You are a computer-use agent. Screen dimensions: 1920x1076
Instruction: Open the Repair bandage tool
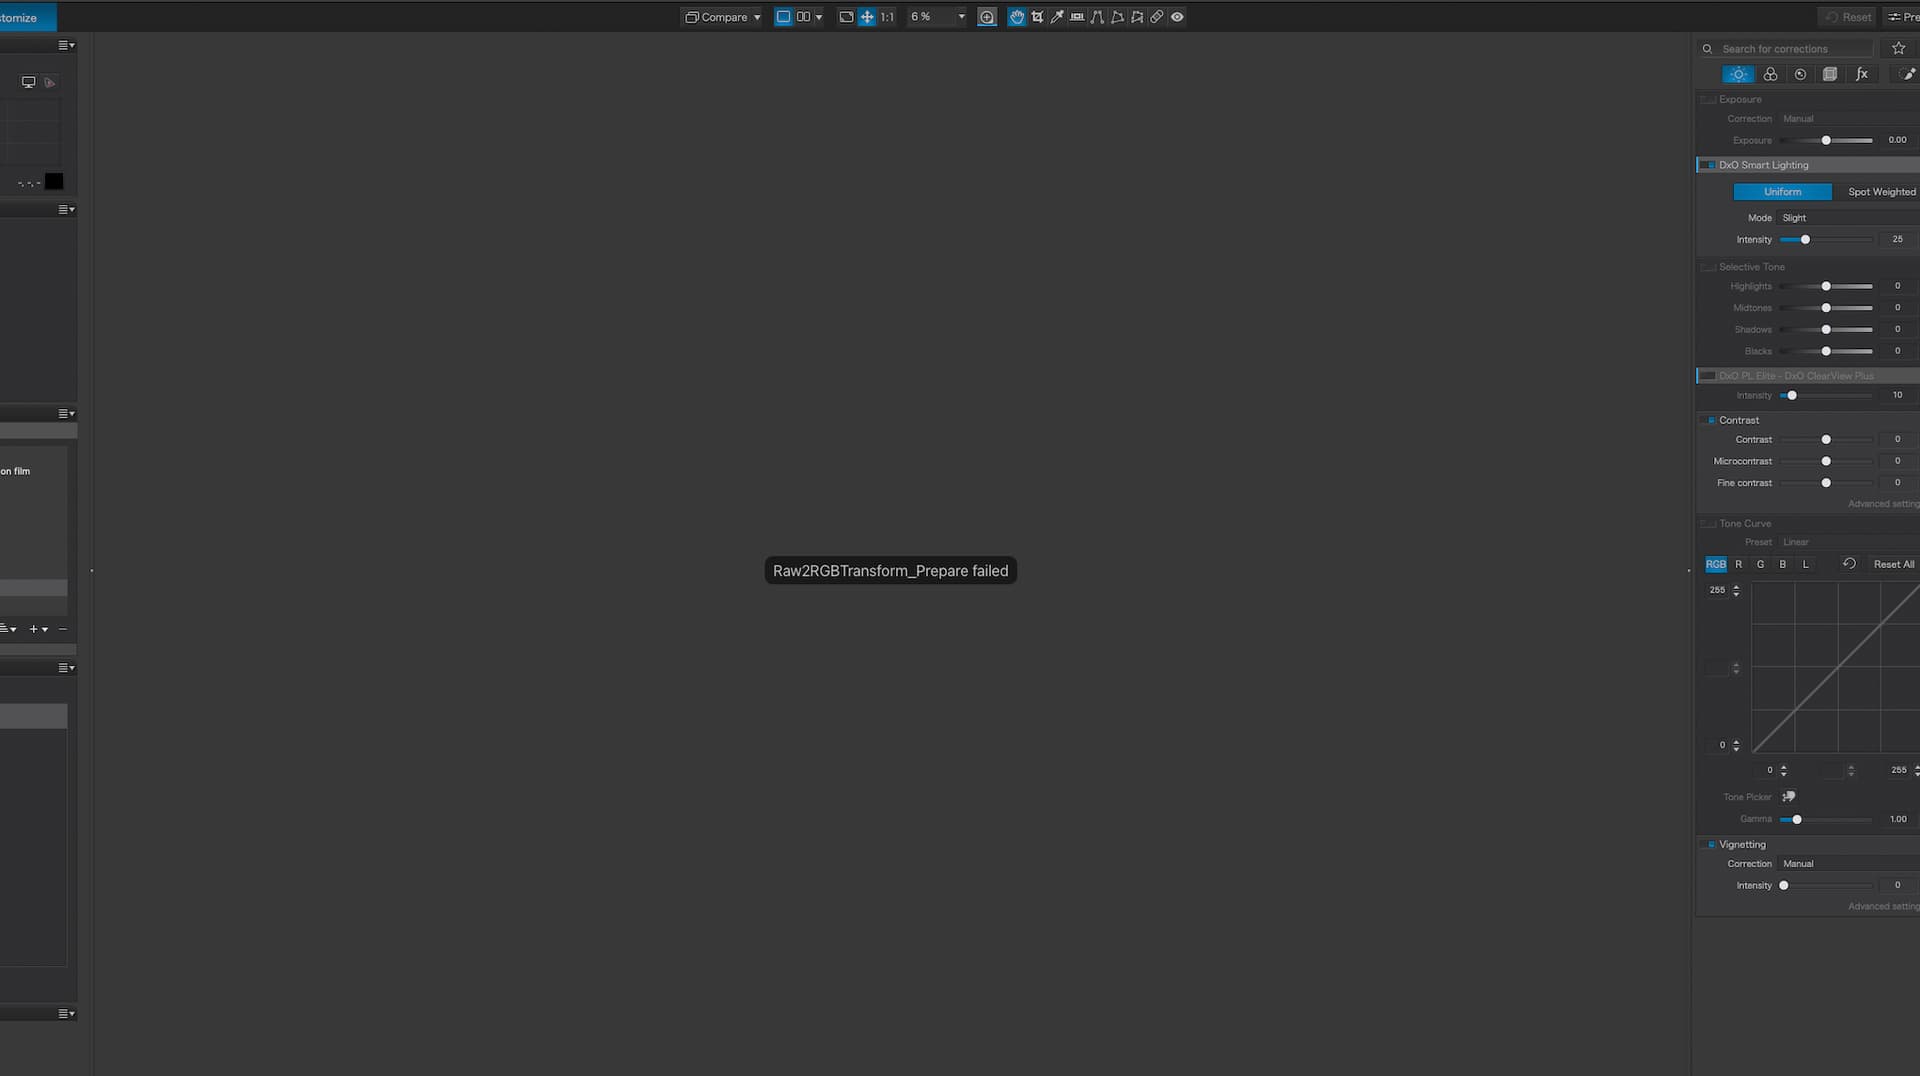(1157, 17)
